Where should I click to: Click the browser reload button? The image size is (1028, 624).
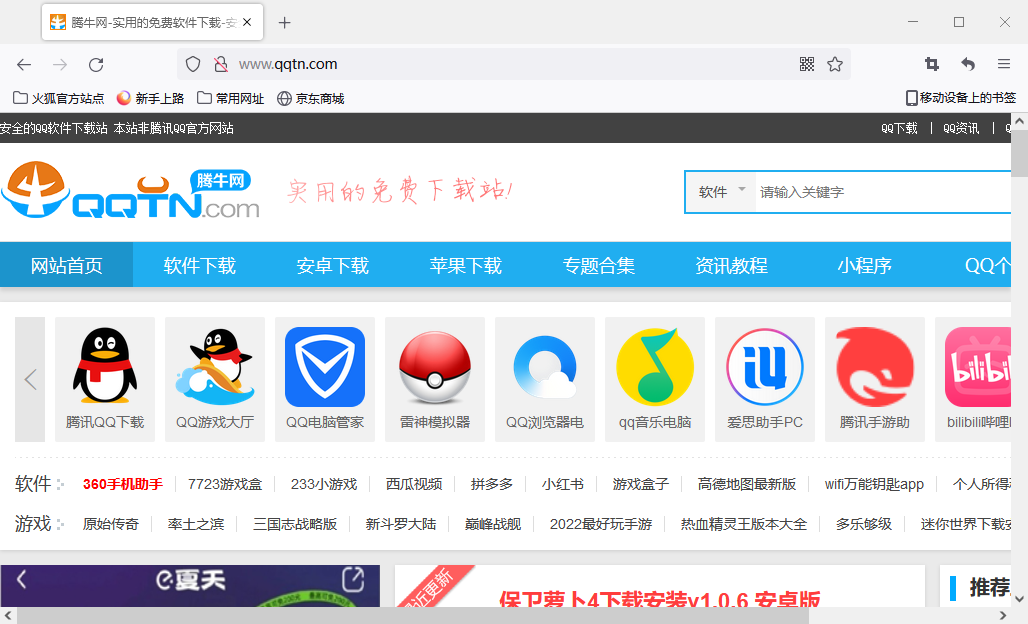96,64
